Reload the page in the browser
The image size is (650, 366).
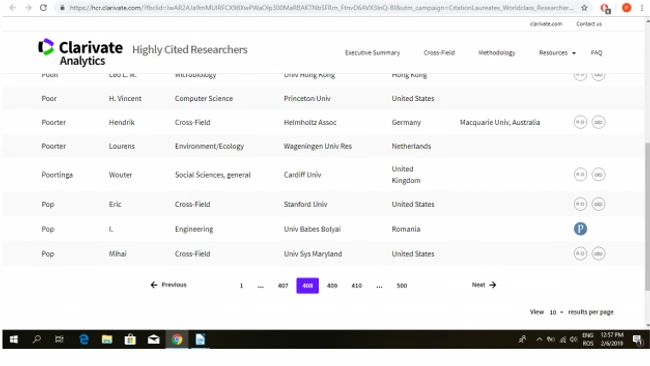coord(43,8)
